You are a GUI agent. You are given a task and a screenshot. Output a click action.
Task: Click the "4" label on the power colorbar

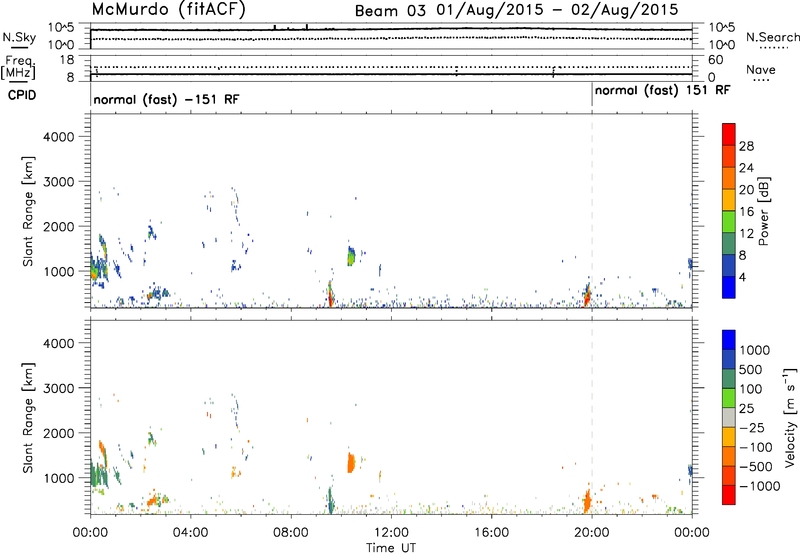point(742,277)
